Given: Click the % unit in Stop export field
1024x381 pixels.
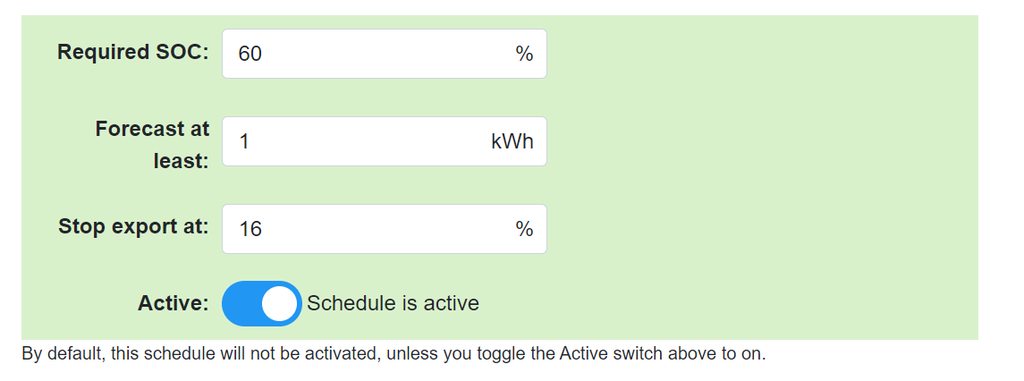Looking at the screenshot, I should pyautogui.click(x=524, y=229).
